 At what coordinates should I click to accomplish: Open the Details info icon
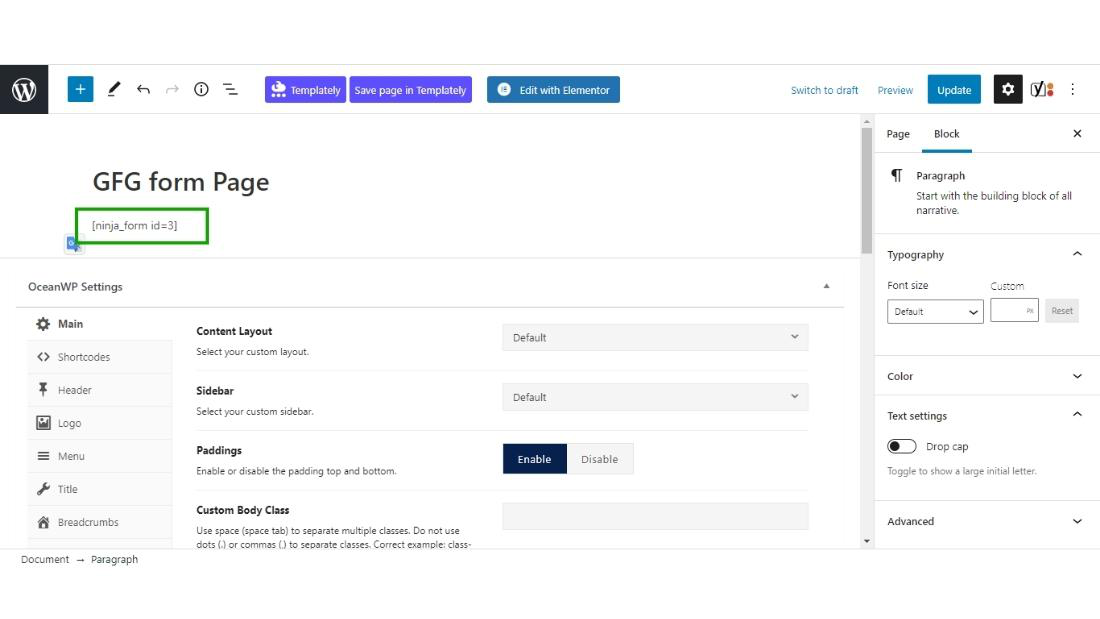coord(201,89)
